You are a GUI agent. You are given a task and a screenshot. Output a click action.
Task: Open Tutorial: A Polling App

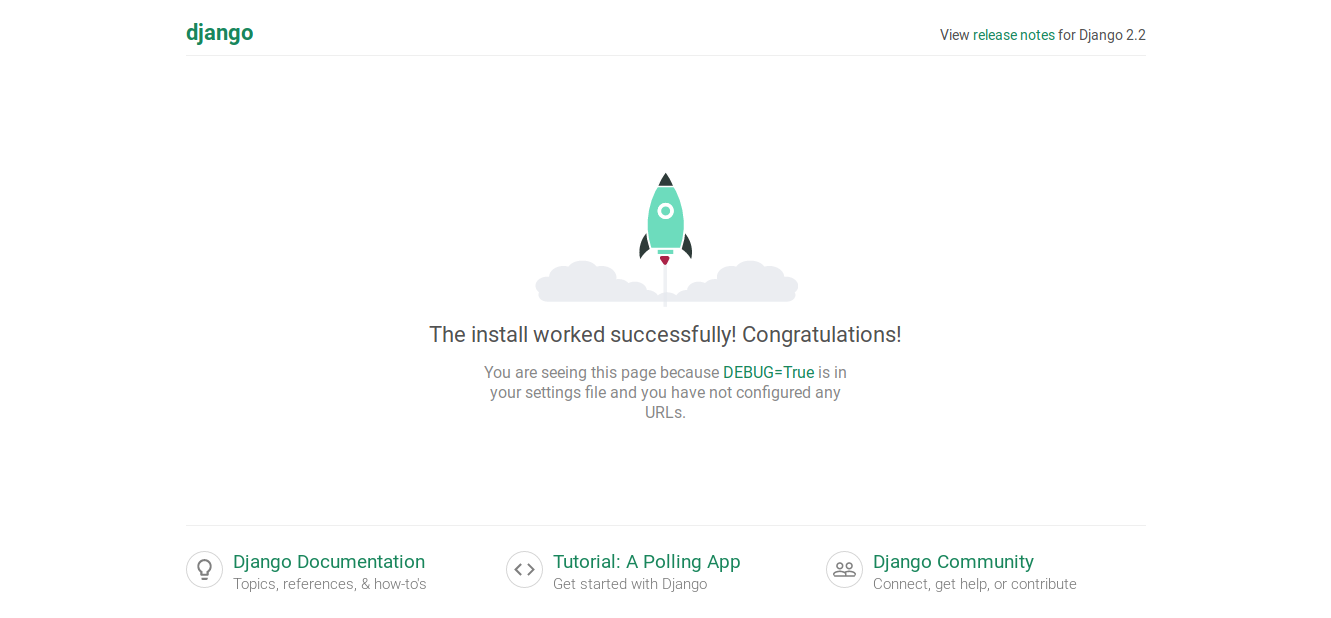646,562
